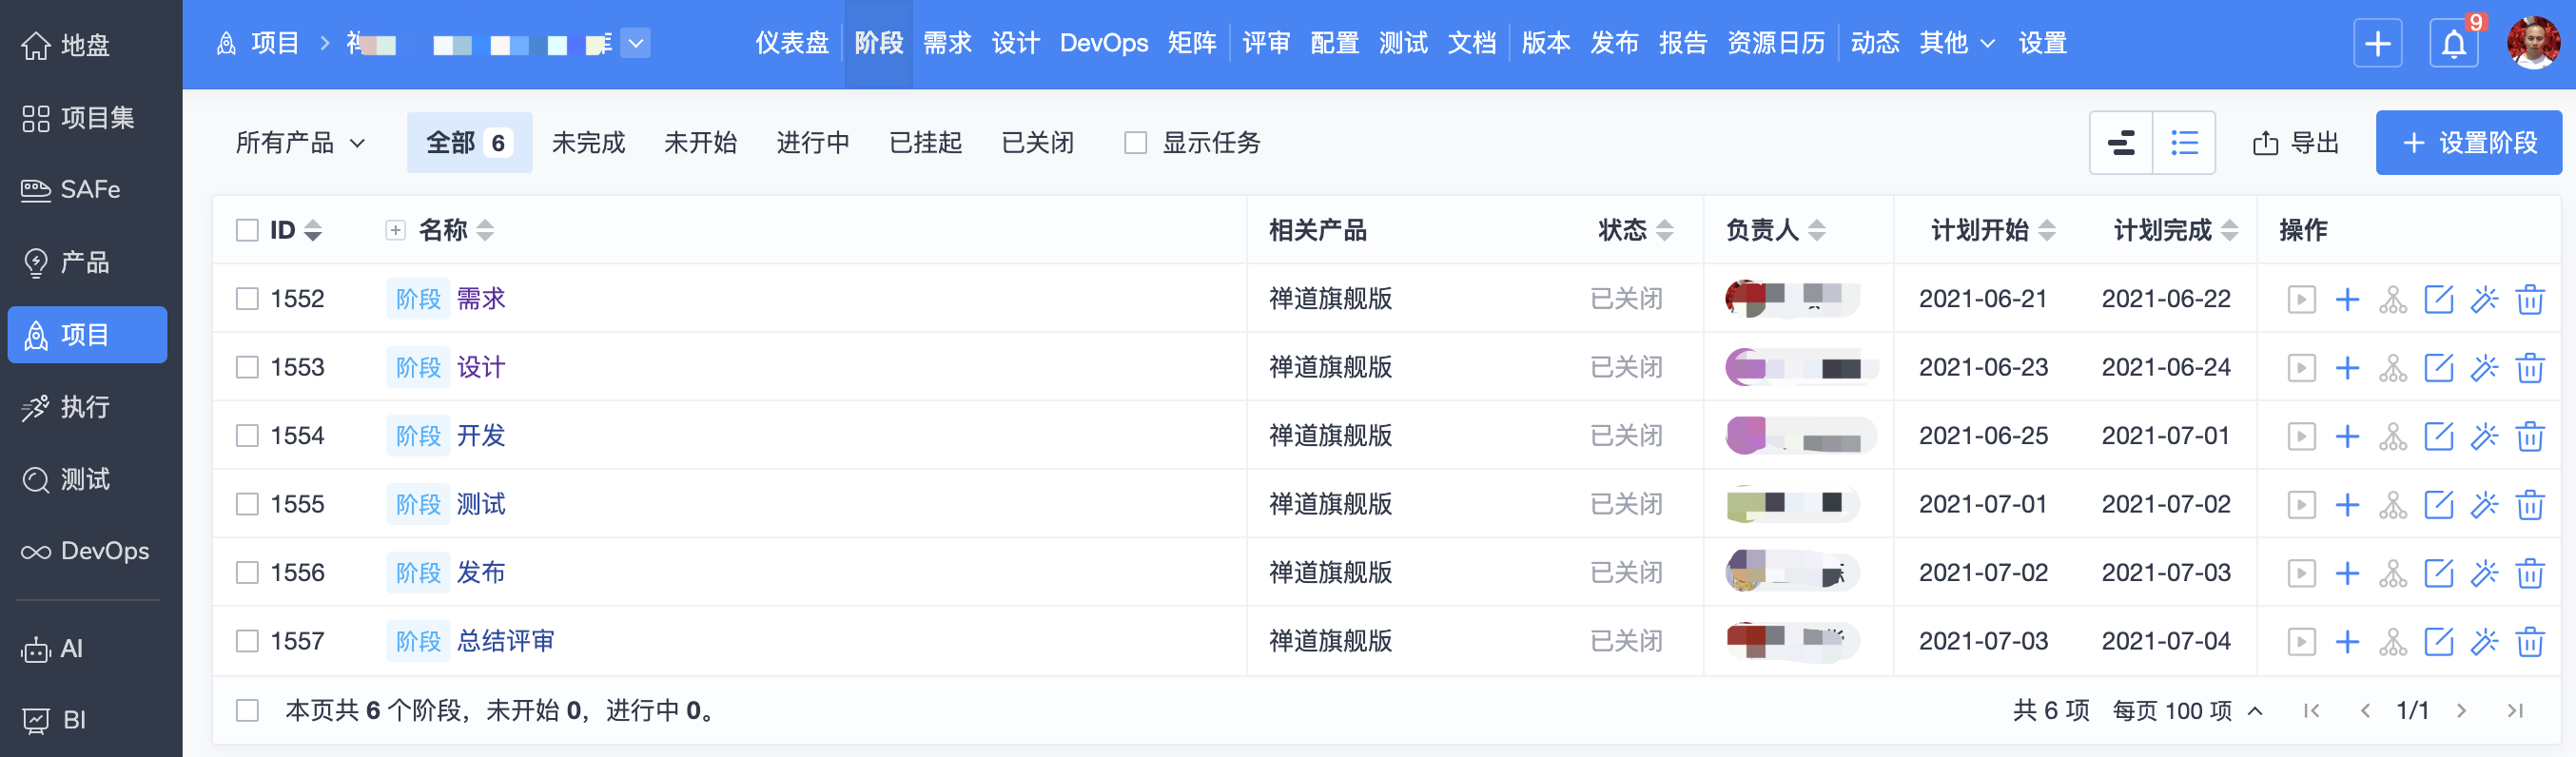Click the plus quick-create icon in header

pos(2377,44)
